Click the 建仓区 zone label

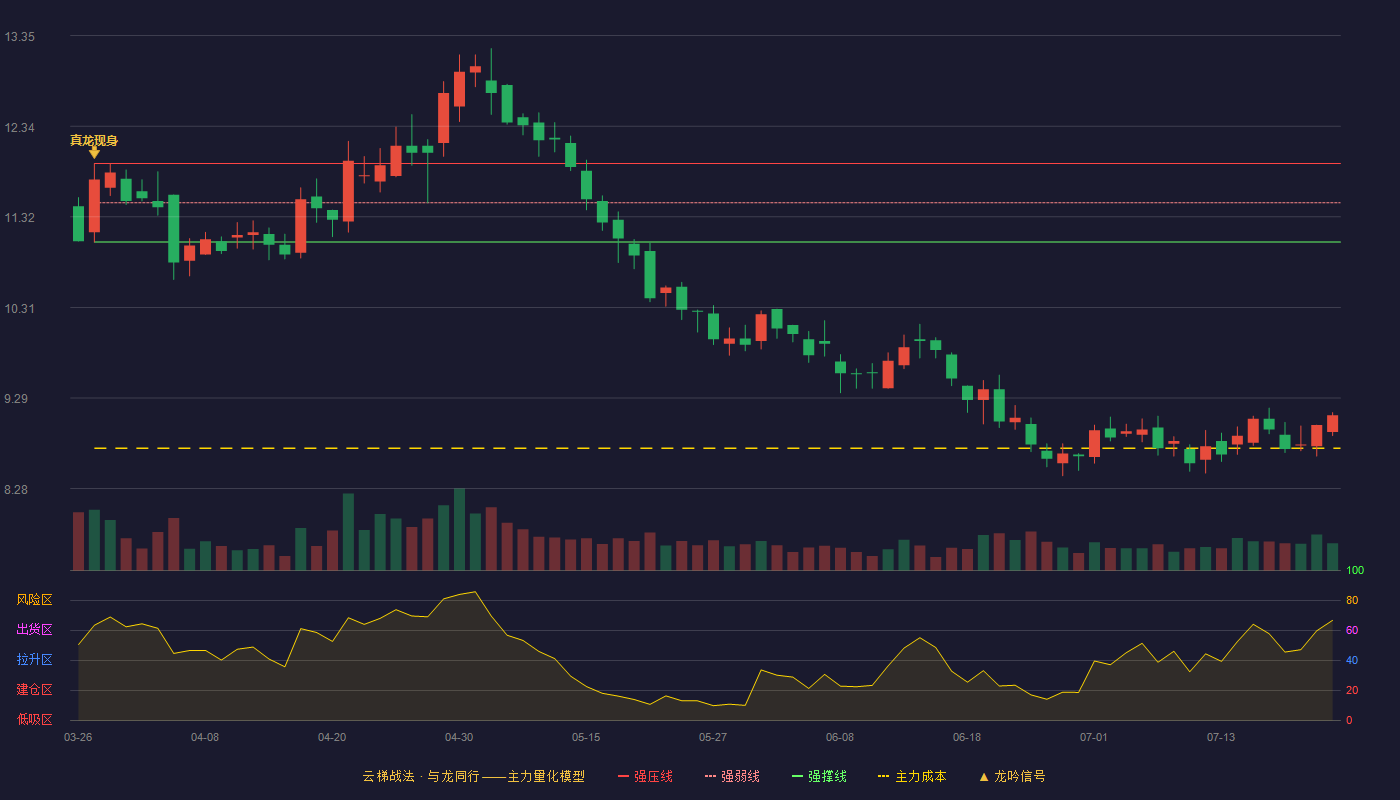point(34,690)
